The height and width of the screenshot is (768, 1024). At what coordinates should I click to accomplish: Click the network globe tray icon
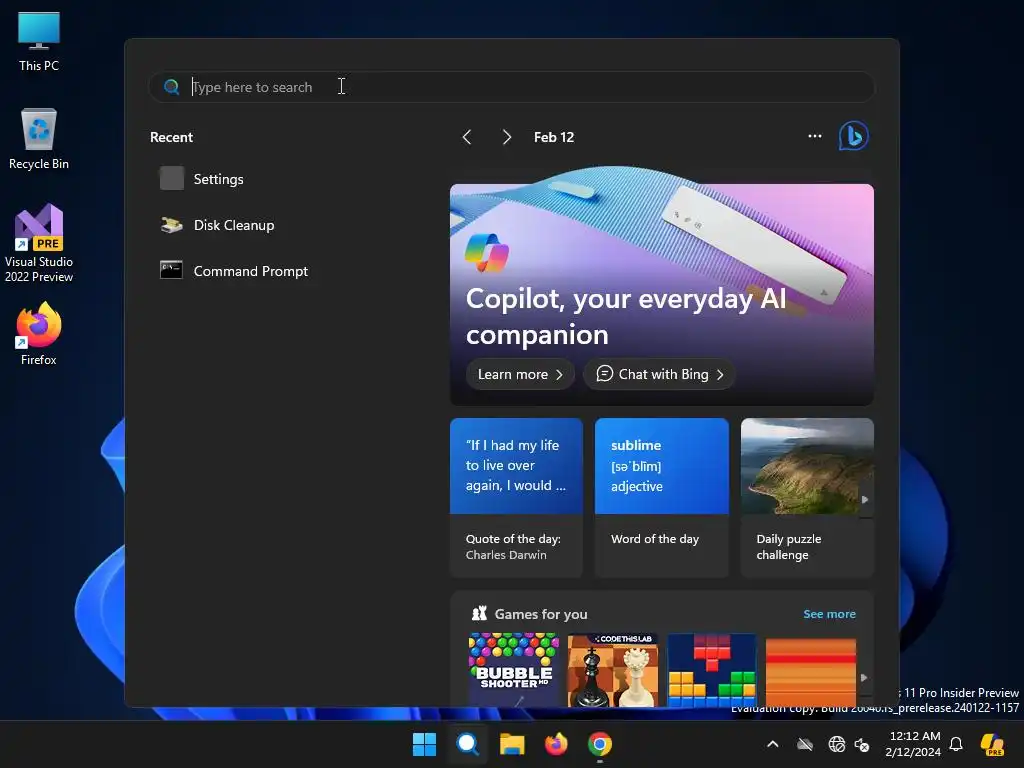point(836,744)
